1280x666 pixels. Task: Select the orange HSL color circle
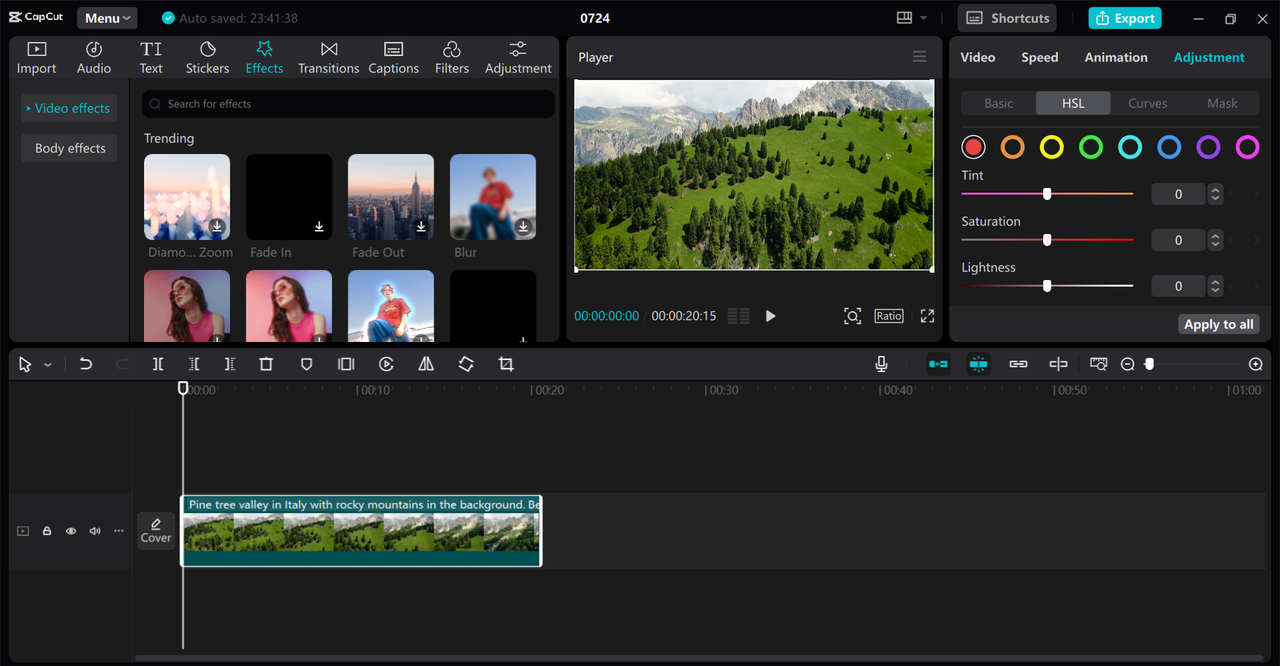(1013, 148)
